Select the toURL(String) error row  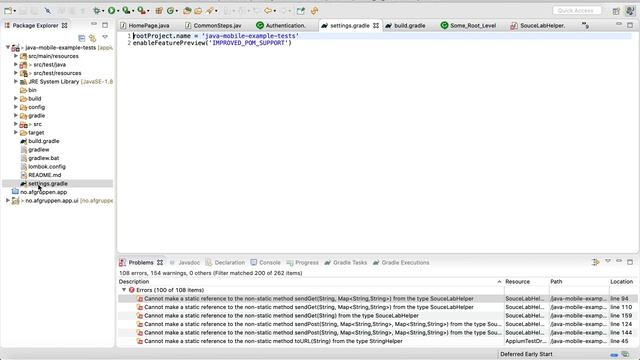click(x=378, y=341)
